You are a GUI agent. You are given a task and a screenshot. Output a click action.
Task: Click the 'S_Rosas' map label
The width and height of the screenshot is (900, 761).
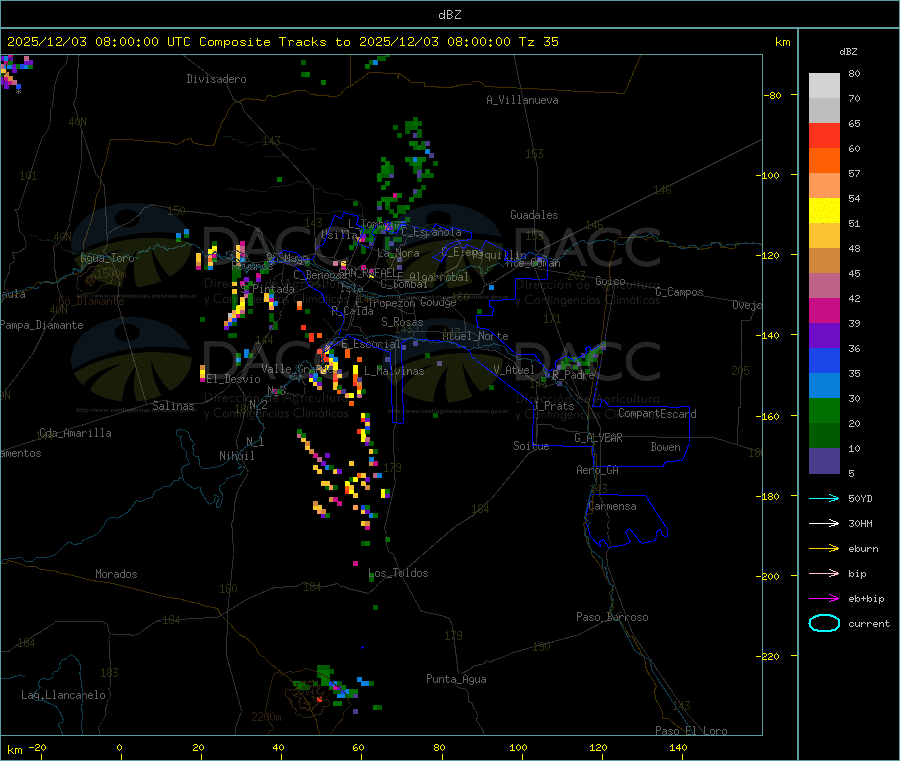tap(402, 322)
